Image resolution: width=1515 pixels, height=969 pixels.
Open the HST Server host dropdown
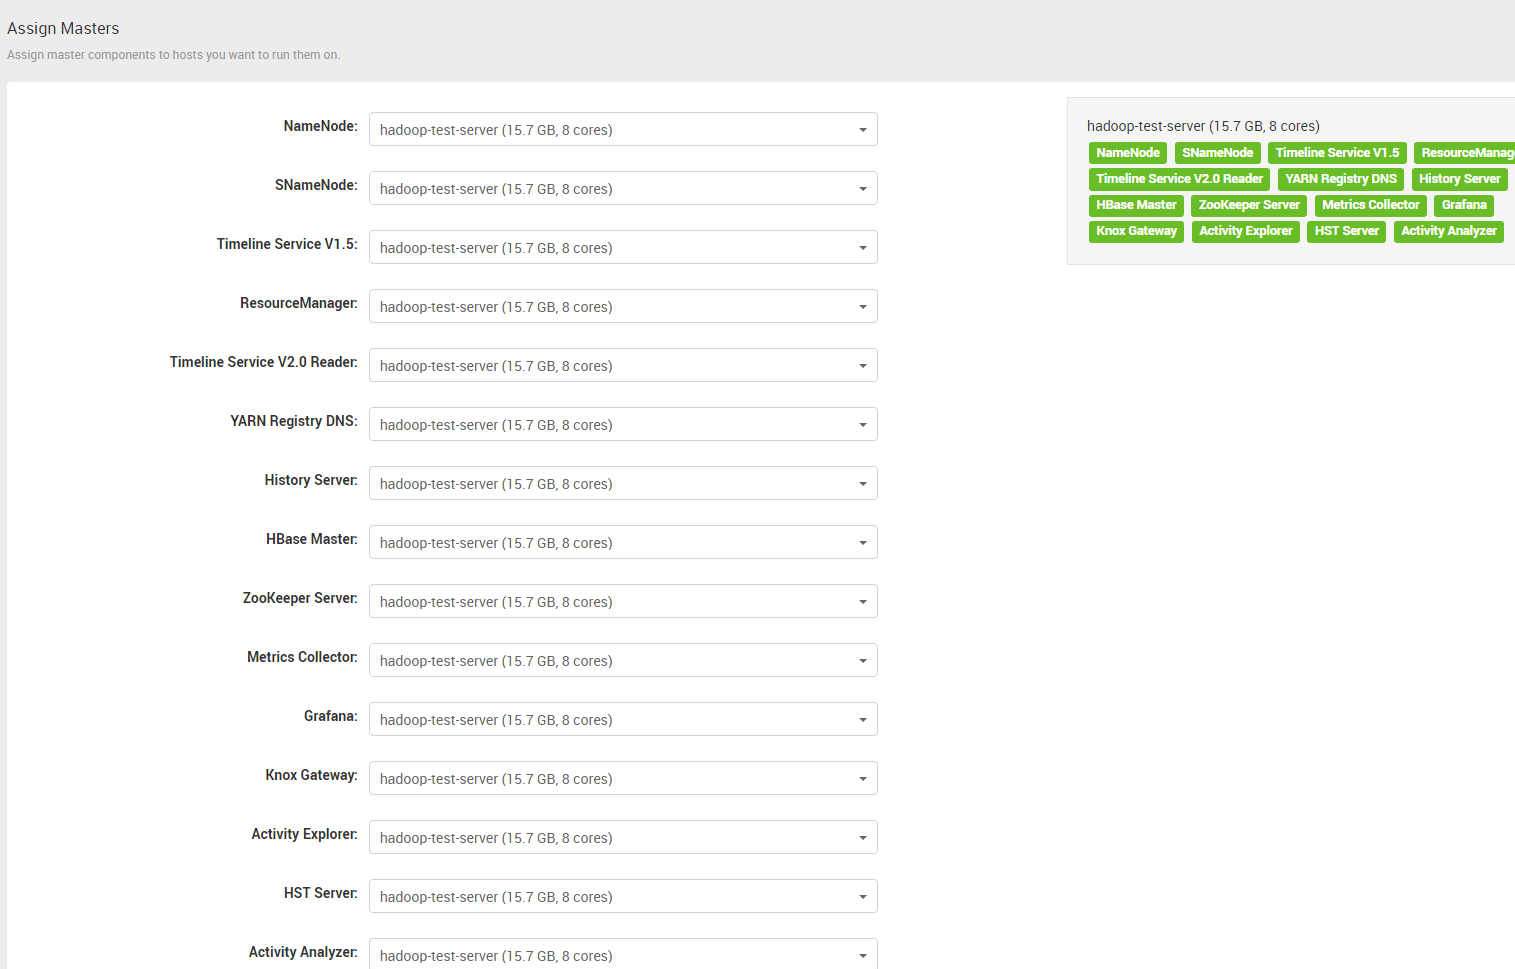pos(622,897)
